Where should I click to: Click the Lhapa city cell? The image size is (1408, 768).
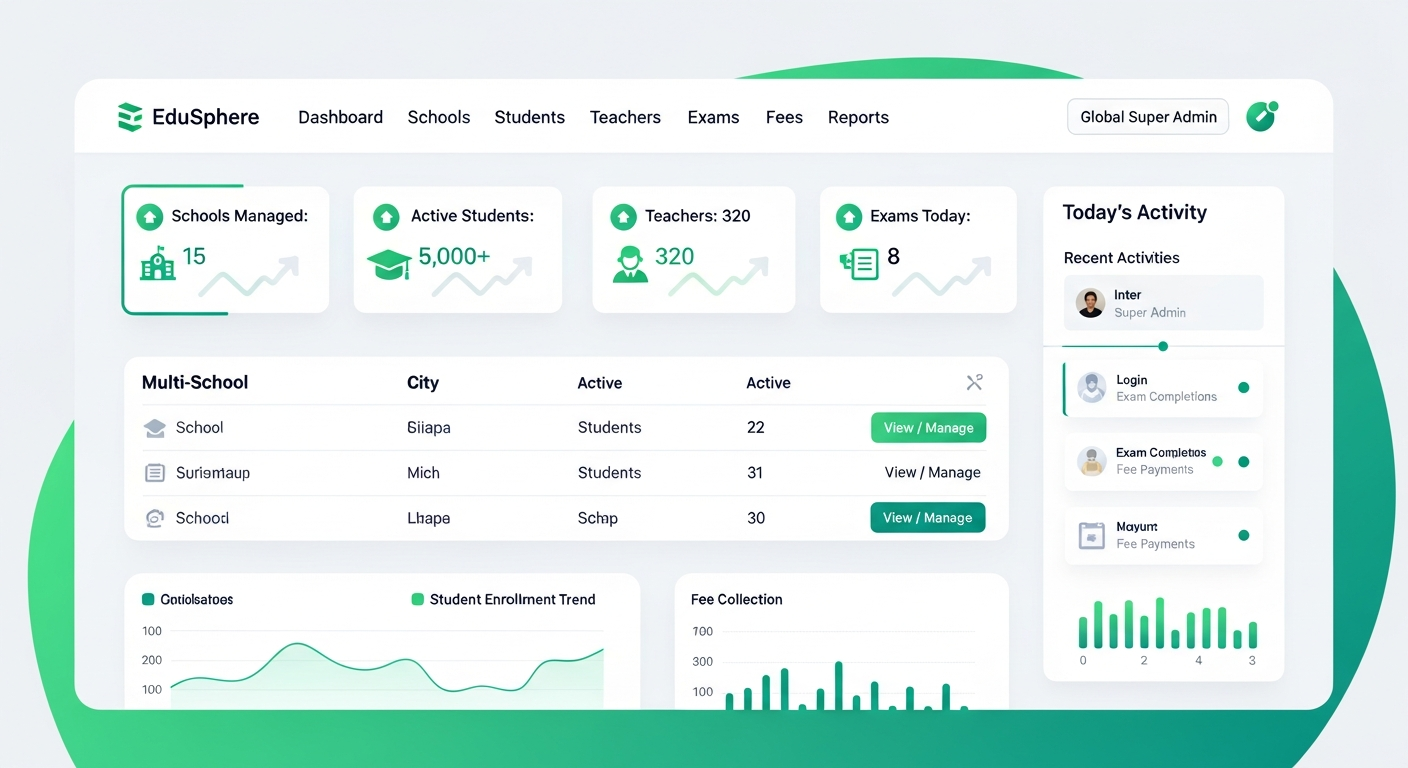(x=429, y=518)
